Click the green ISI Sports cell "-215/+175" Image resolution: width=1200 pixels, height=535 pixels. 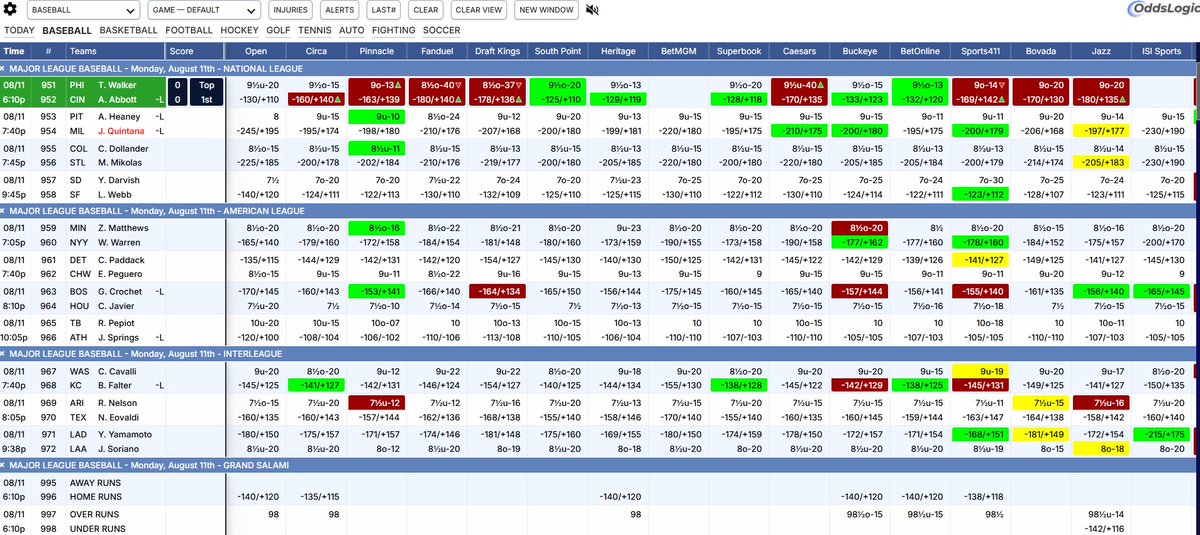coord(1161,435)
